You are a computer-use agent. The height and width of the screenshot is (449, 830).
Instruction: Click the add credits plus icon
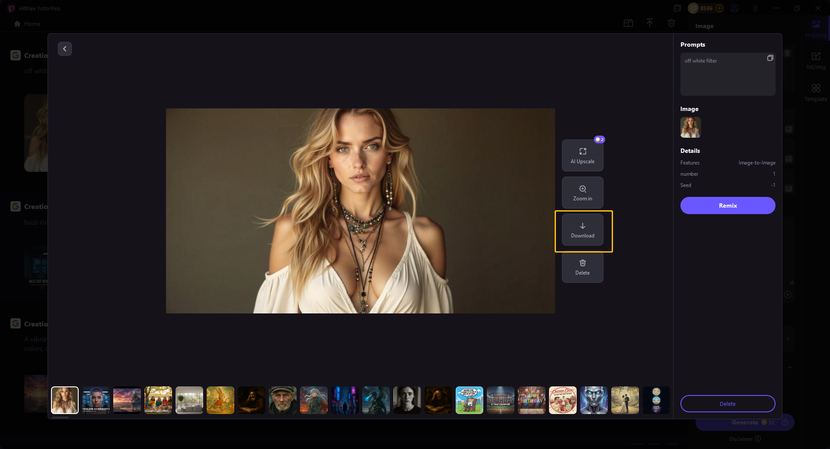tap(720, 8)
